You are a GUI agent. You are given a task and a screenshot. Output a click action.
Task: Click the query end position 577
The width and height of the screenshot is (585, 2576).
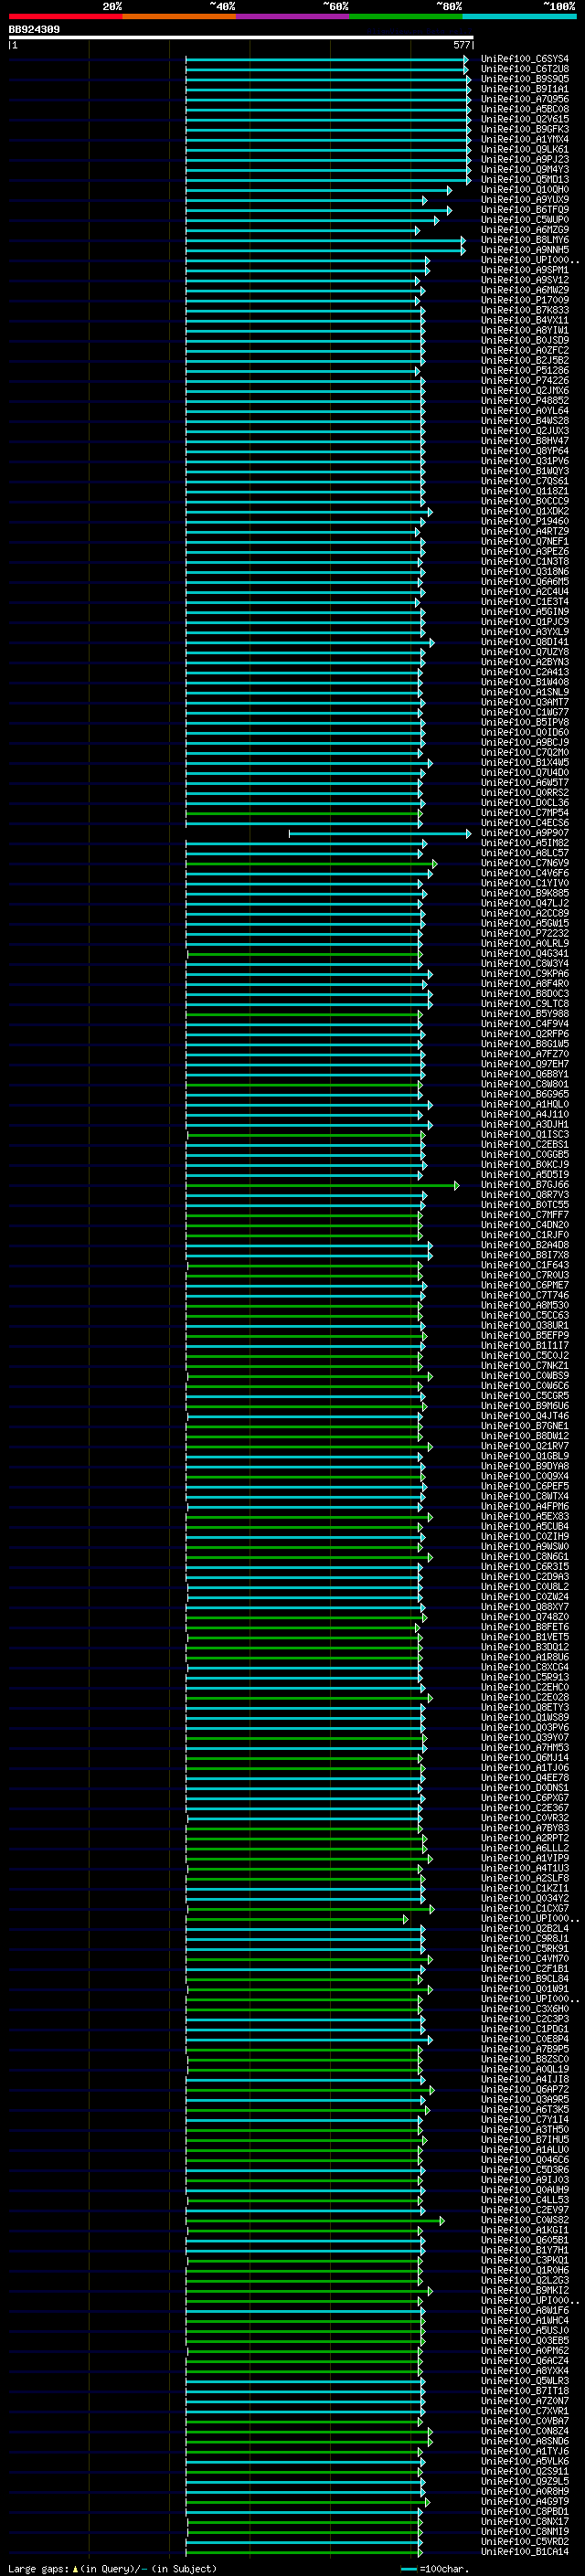(462, 45)
